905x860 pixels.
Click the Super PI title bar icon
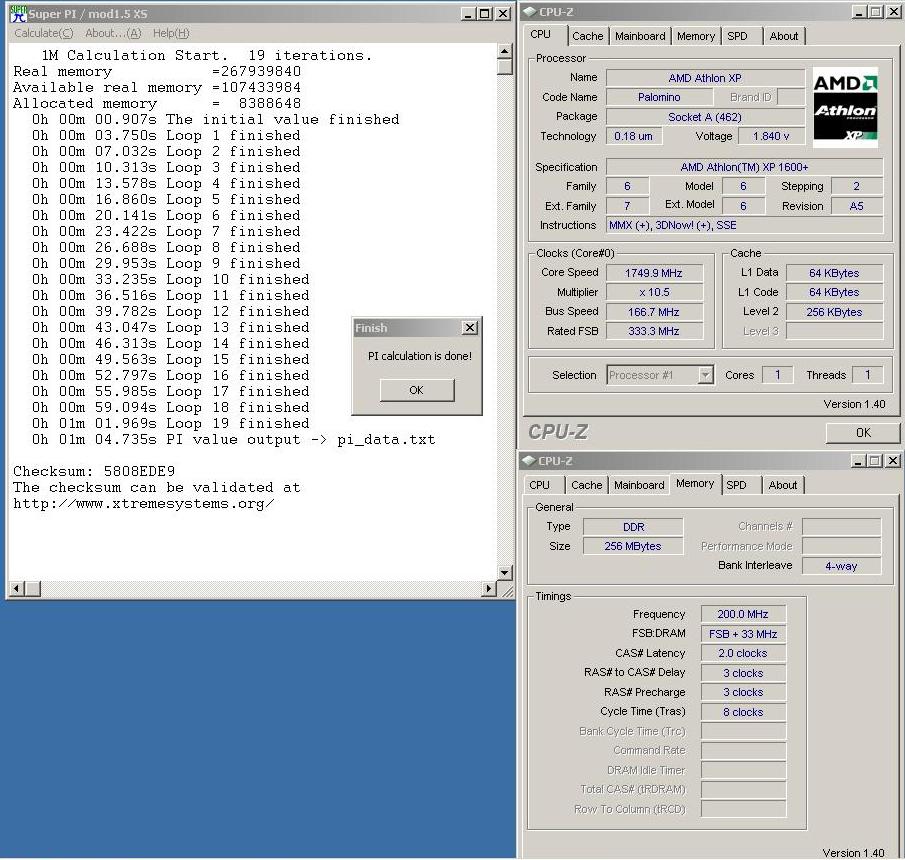tap(18, 13)
